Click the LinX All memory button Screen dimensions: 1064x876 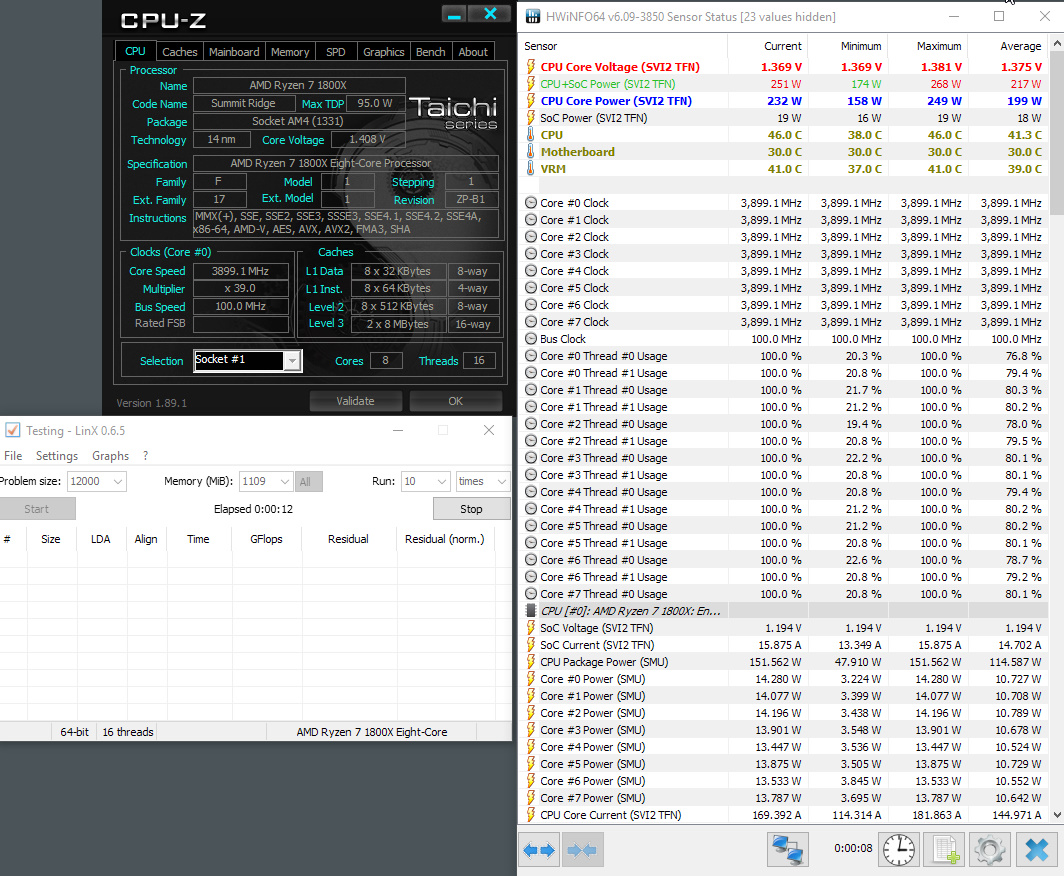309,481
